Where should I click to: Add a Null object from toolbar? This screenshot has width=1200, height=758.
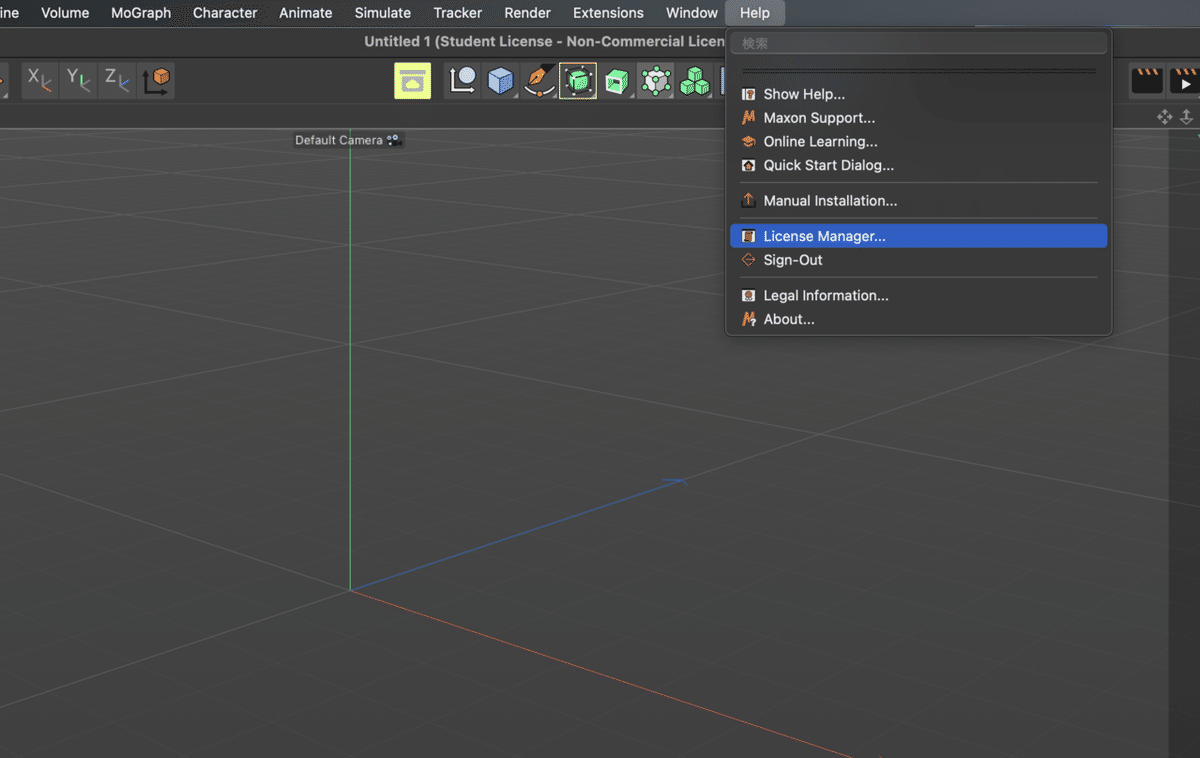tap(462, 81)
